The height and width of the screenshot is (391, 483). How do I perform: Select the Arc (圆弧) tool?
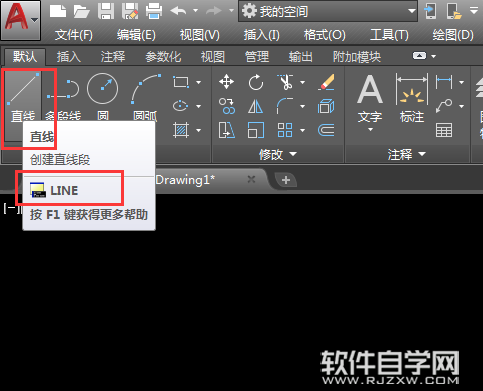(145, 96)
